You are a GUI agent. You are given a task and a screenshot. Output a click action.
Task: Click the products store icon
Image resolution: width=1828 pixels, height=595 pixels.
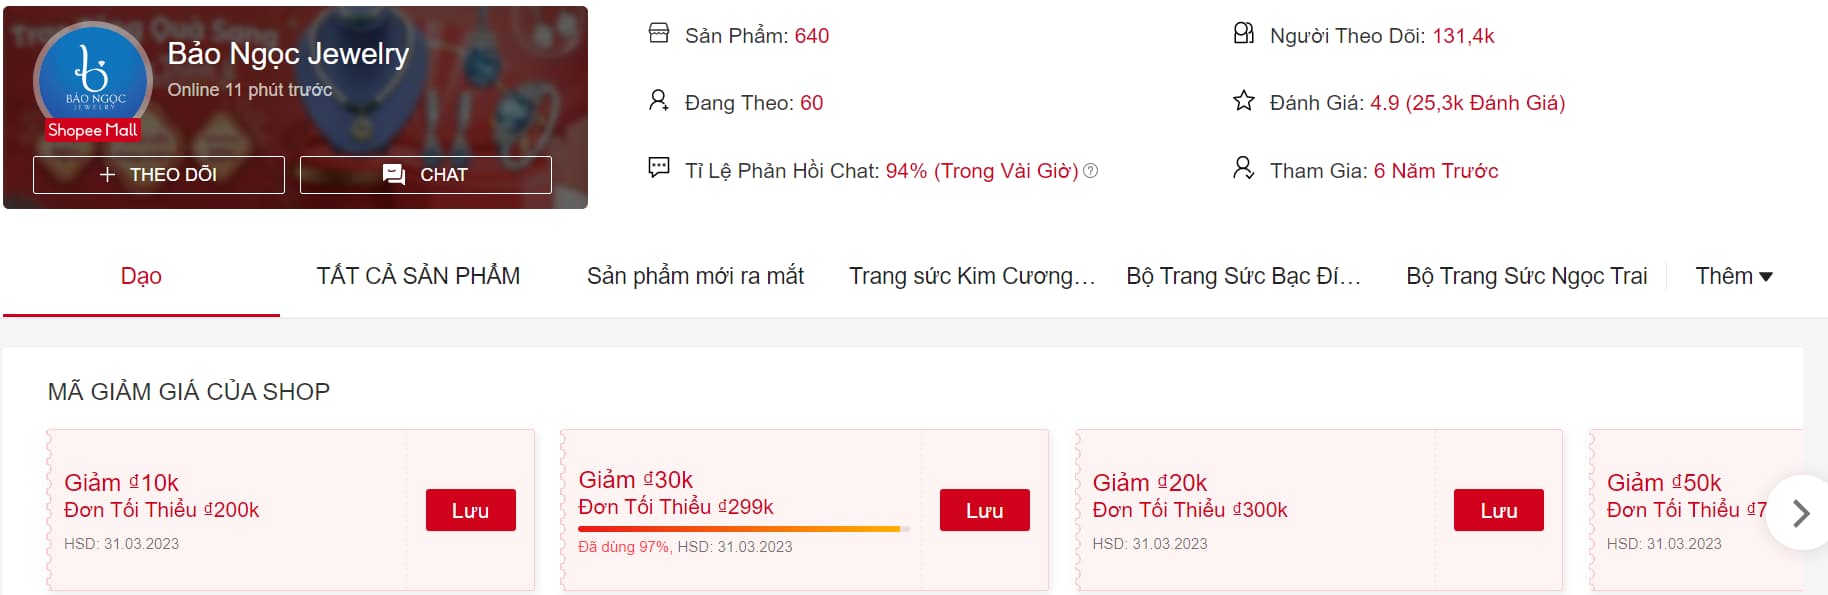[x=659, y=34]
